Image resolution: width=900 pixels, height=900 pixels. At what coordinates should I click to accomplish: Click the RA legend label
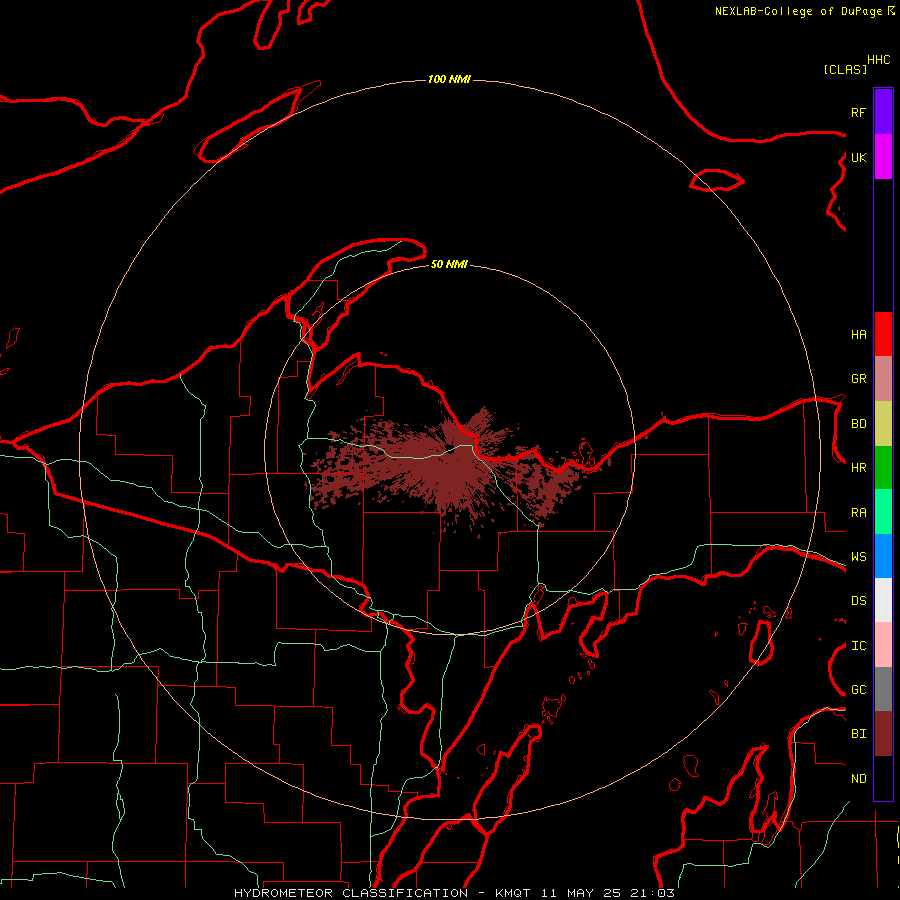[x=859, y=513]
